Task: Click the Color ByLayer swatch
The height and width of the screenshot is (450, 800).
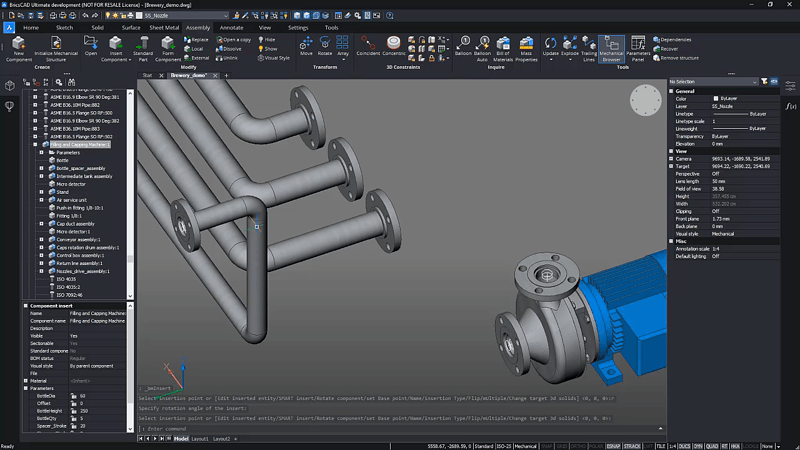Action: click(x=716, y=98)
